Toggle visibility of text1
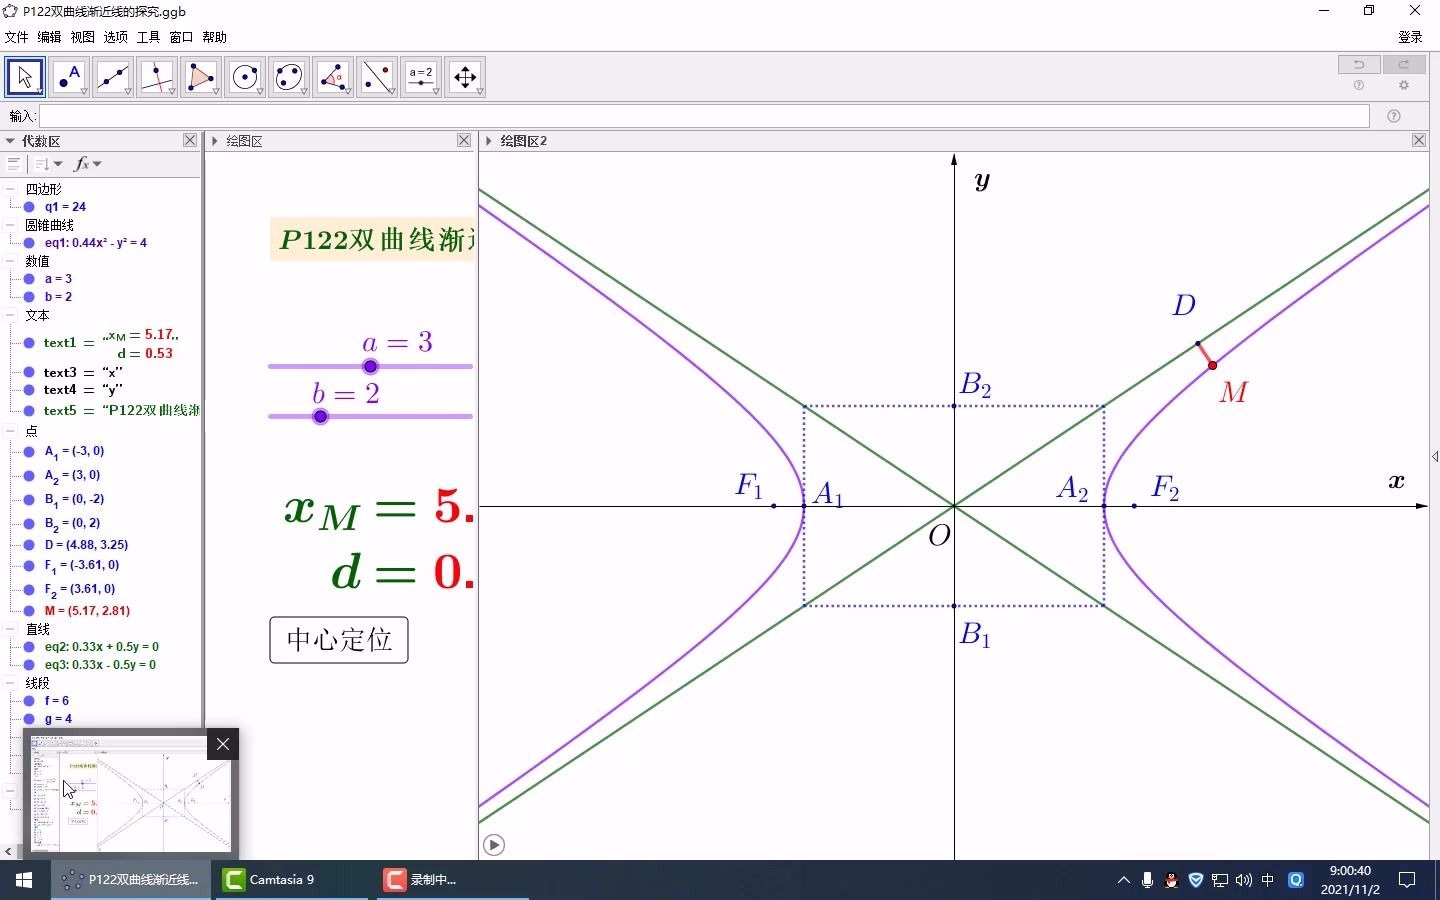Viewport: 1440px width, 900px height. (30, 343)
